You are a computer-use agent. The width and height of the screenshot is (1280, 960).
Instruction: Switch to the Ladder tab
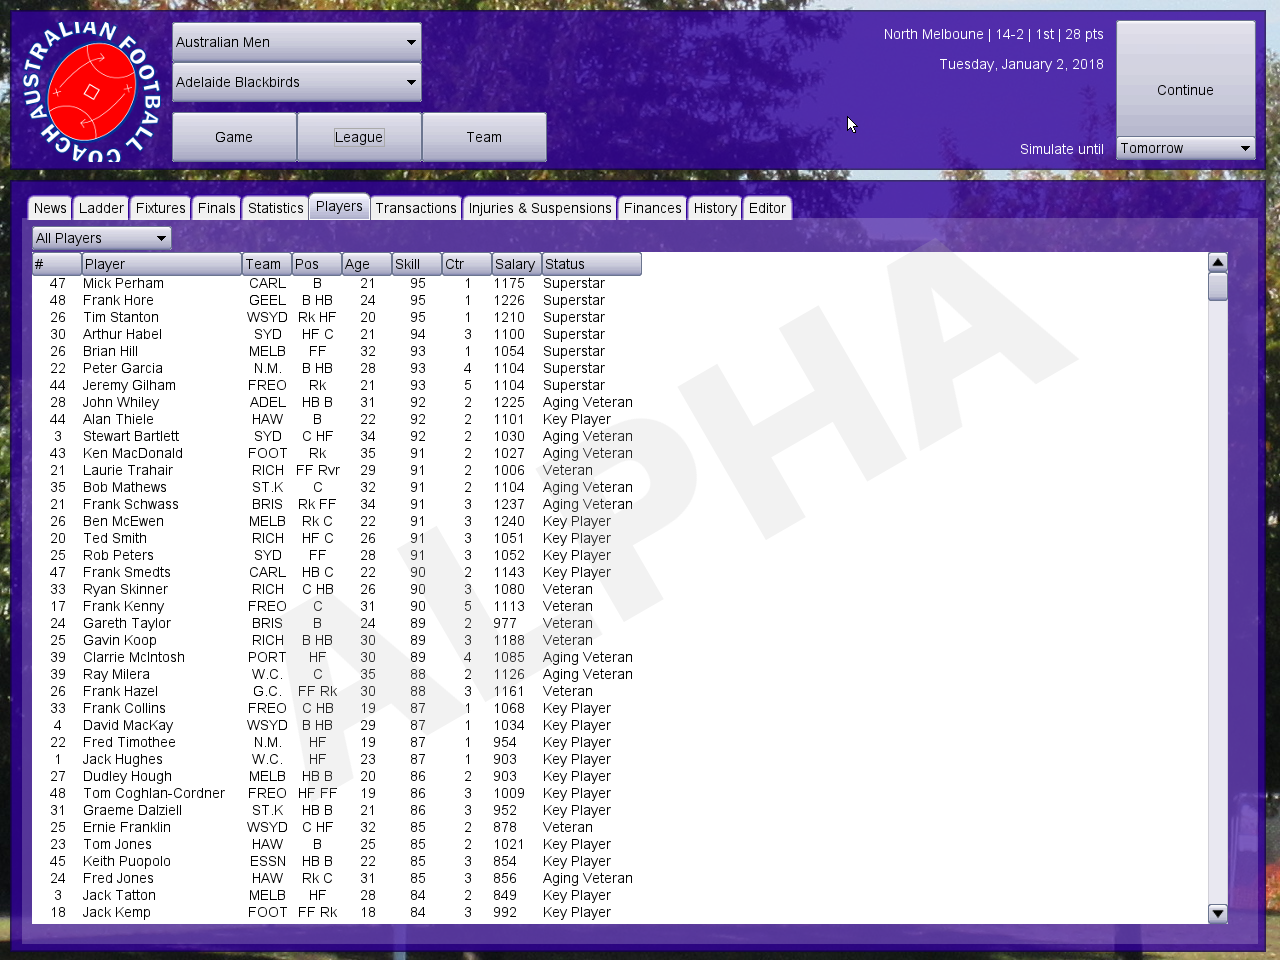click(x=101, y=208)
